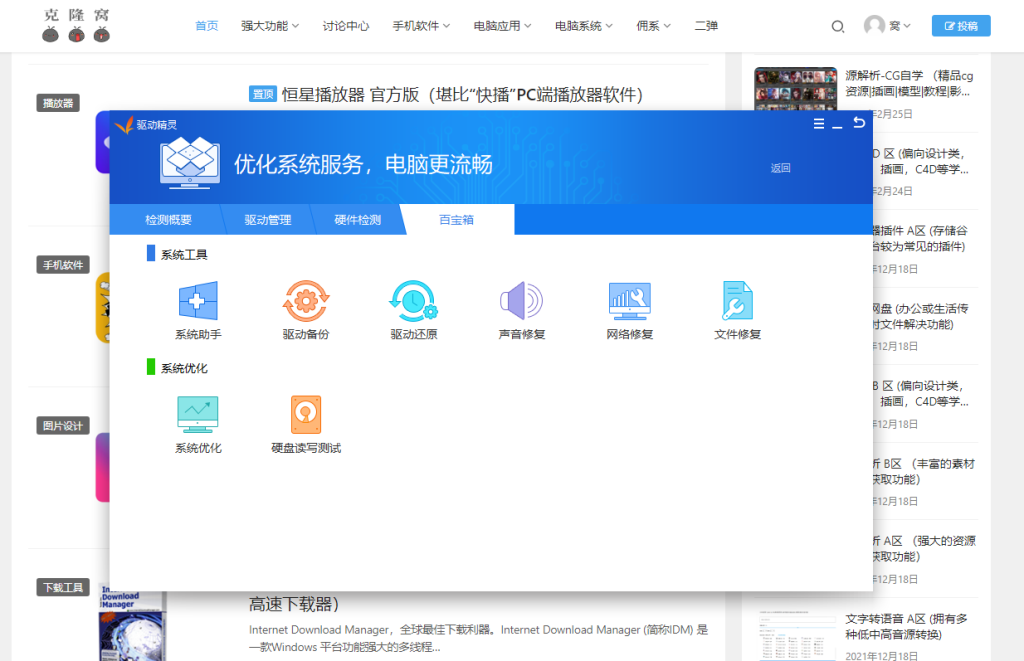Expand the 佣系 dropdown menu
The height and width of the screenshot is (661, 1024).
[x=654, y=25]
